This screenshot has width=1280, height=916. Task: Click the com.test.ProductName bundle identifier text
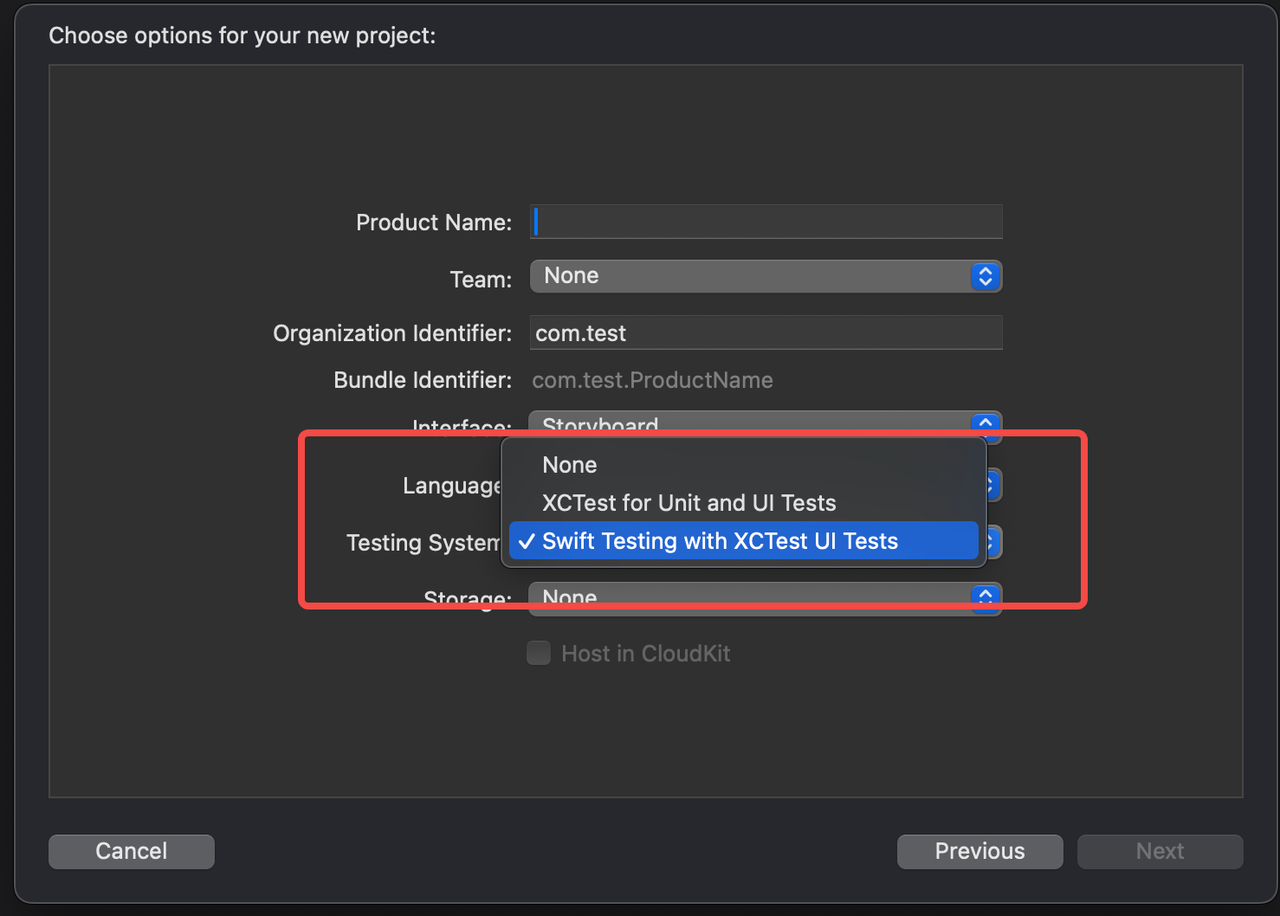652,380
